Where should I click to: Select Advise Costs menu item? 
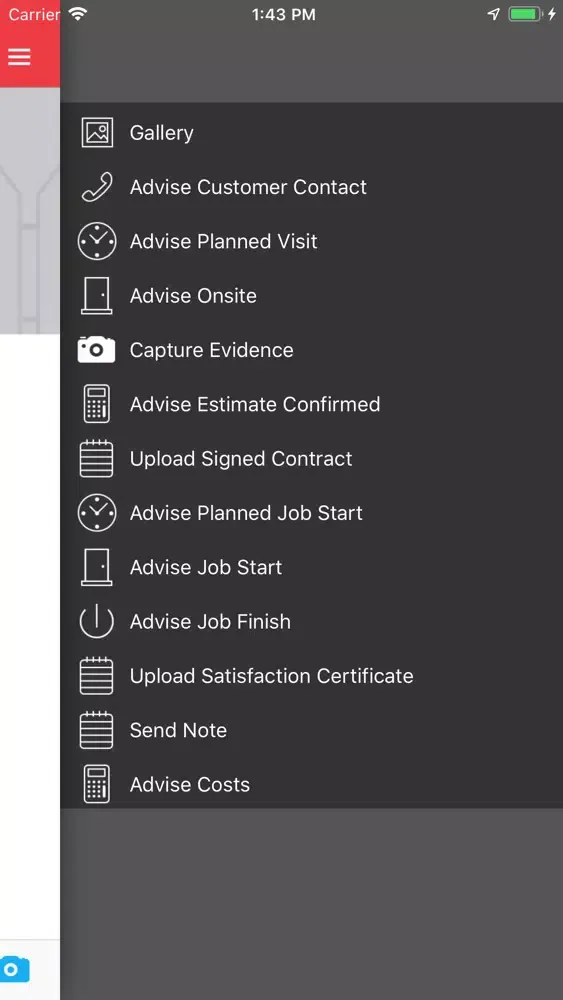pyautogui.click(x=311, y=784)
